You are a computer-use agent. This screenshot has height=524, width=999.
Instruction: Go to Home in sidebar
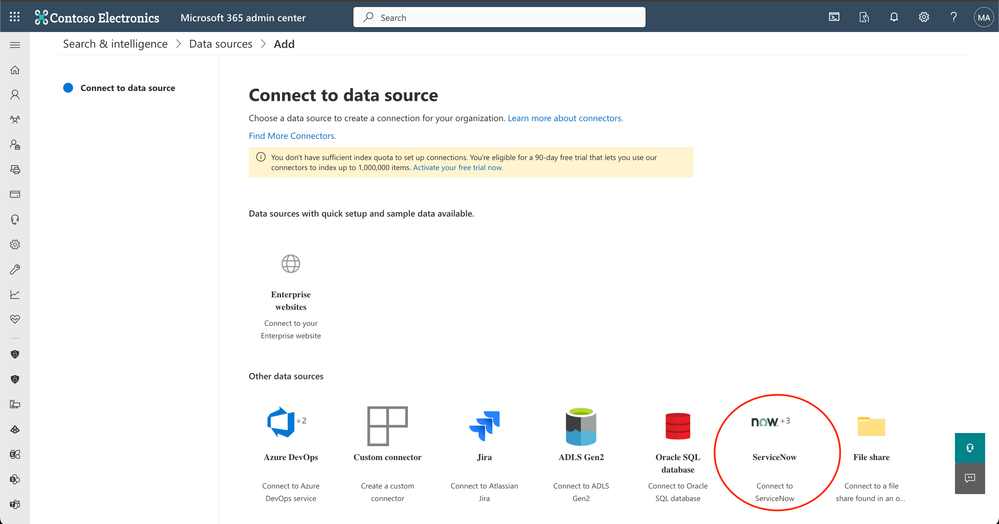tap(15, 70)
